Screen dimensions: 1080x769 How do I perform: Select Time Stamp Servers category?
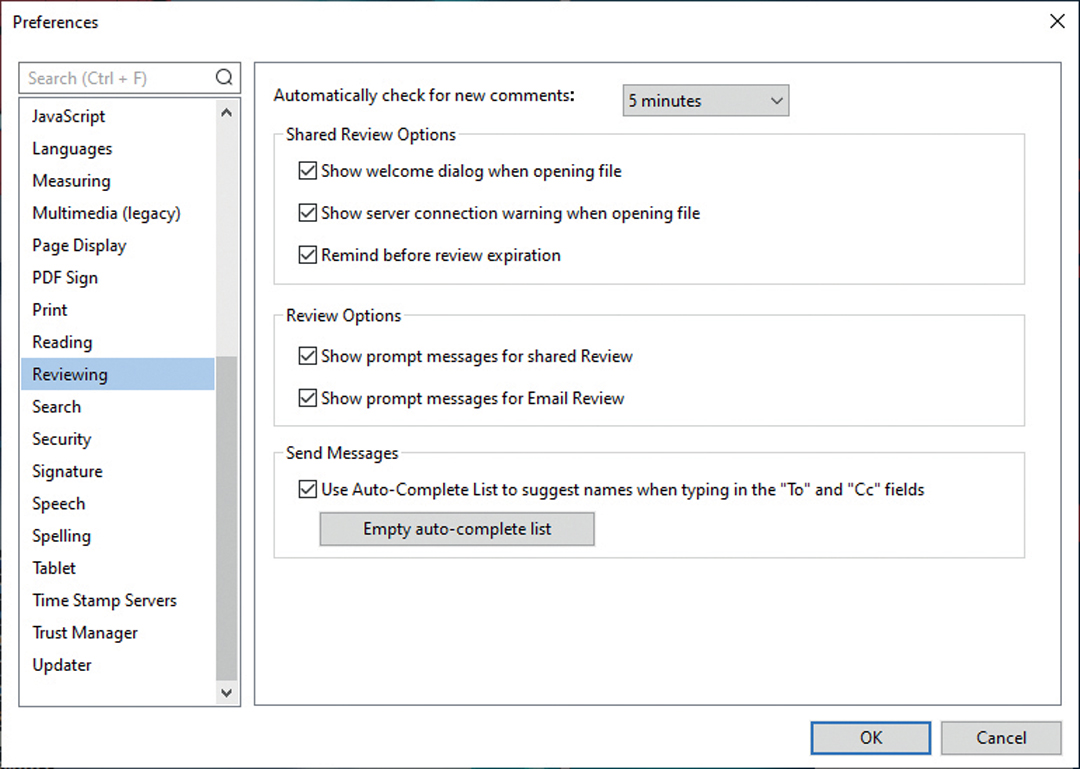tap(104, 600)
